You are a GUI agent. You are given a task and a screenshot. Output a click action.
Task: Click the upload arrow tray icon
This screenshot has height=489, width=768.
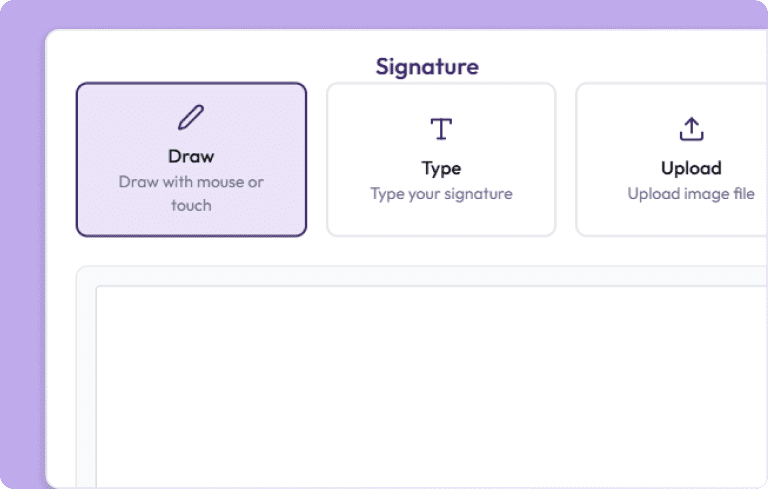[691, 129]
